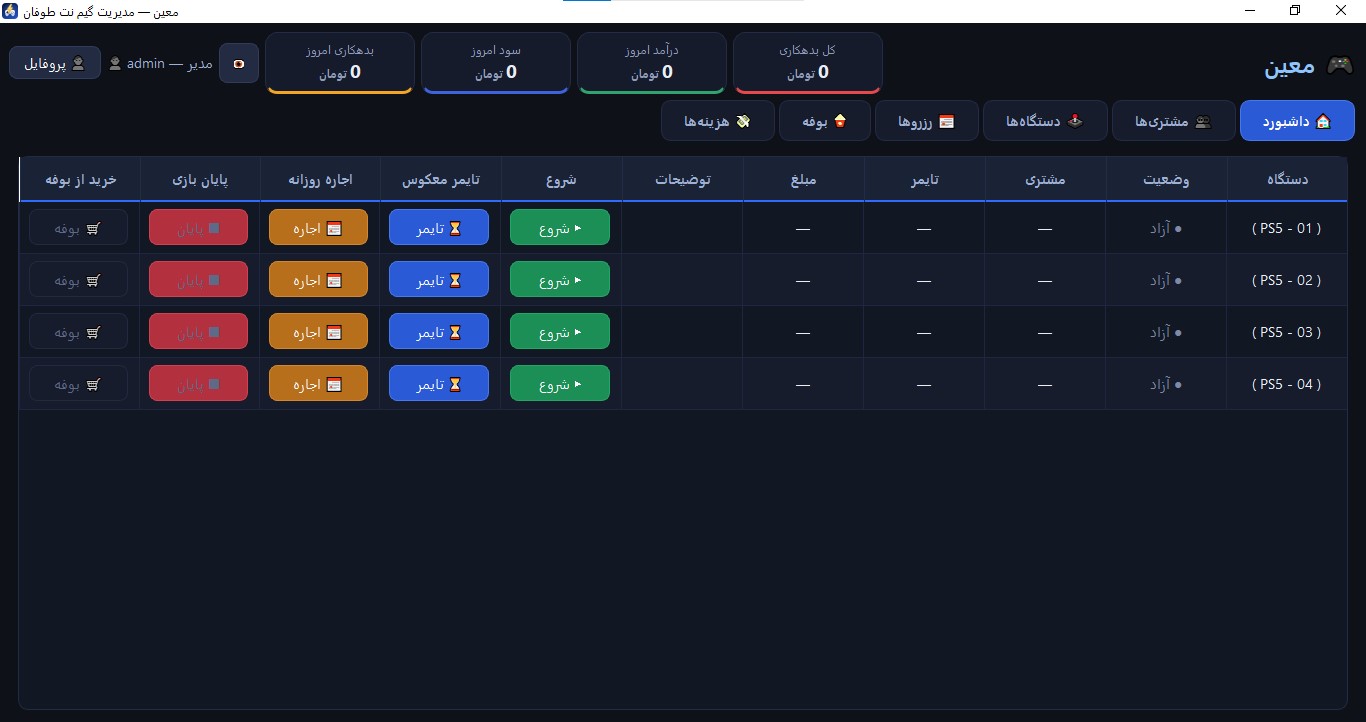
Task: Set countdown timer for PS5 - 01
Action: point(439,227)
